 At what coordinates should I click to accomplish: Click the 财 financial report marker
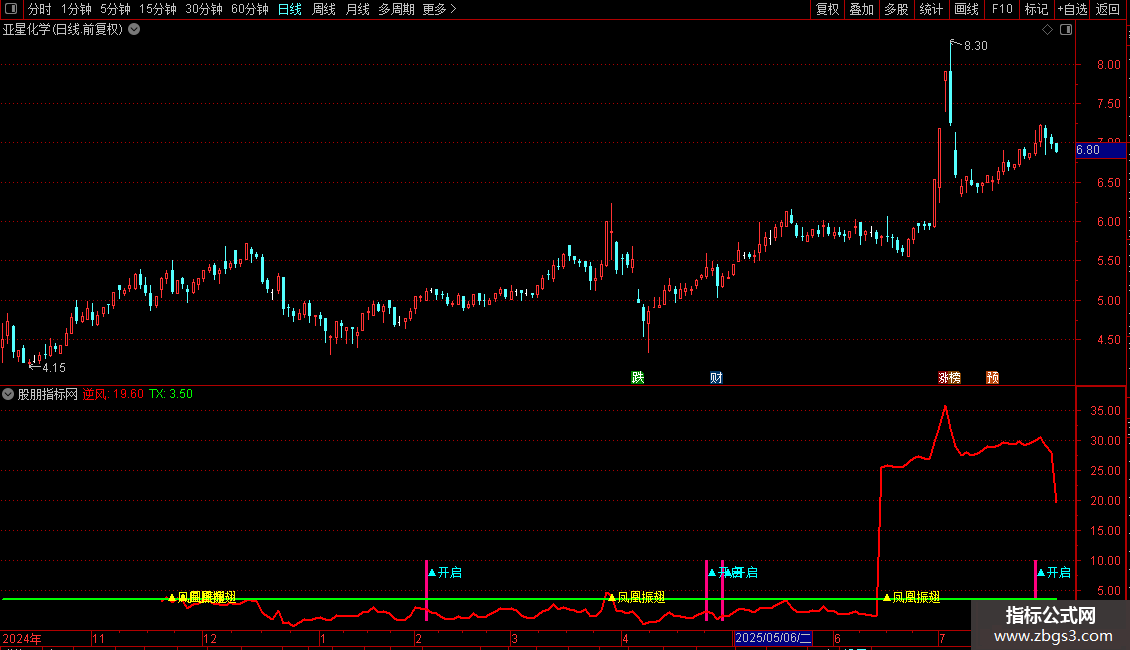tap(716, 378)
